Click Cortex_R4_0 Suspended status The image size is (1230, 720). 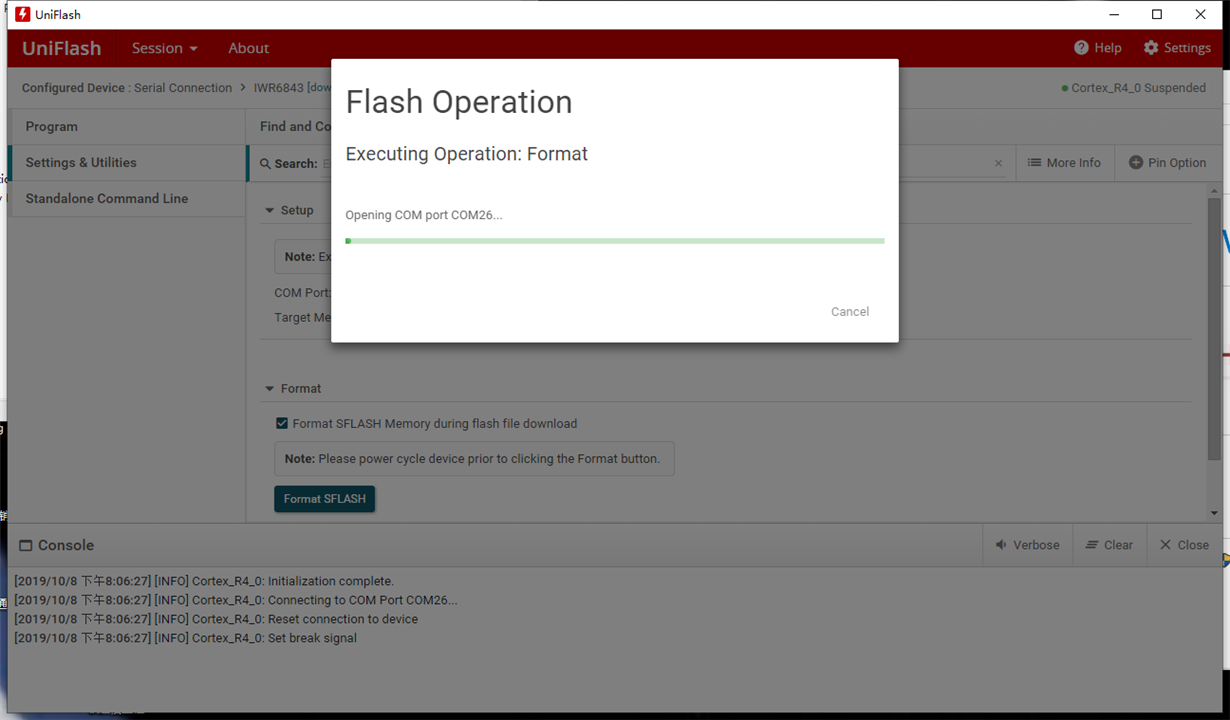tap(1134, 88)
